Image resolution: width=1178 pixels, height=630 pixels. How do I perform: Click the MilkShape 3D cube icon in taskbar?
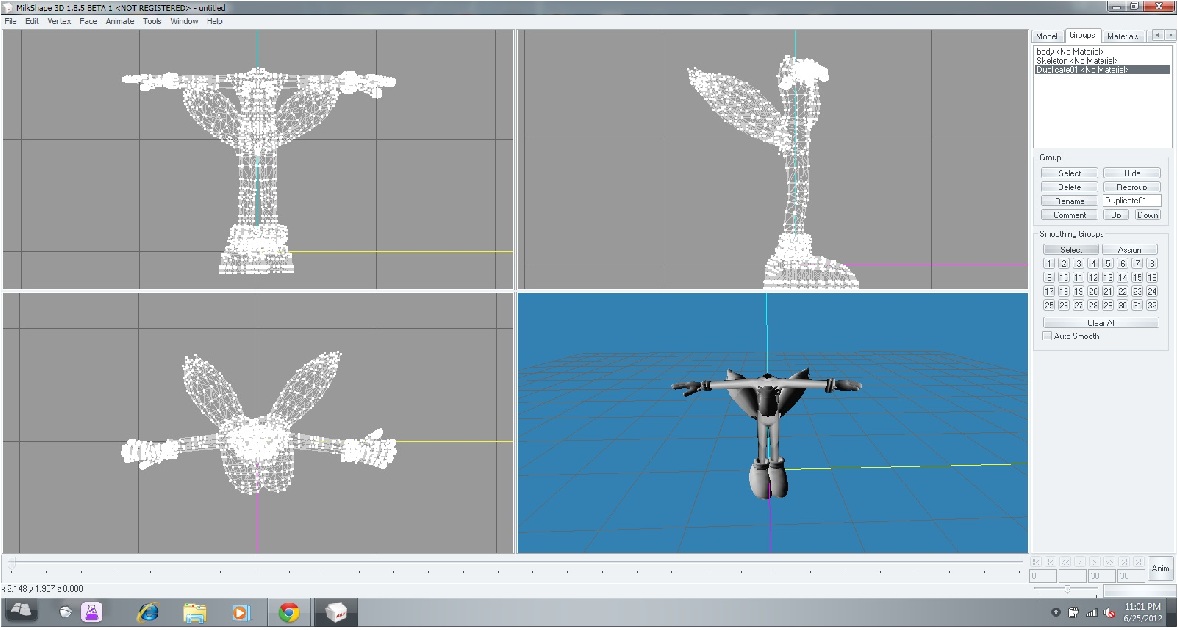[335, 614]
